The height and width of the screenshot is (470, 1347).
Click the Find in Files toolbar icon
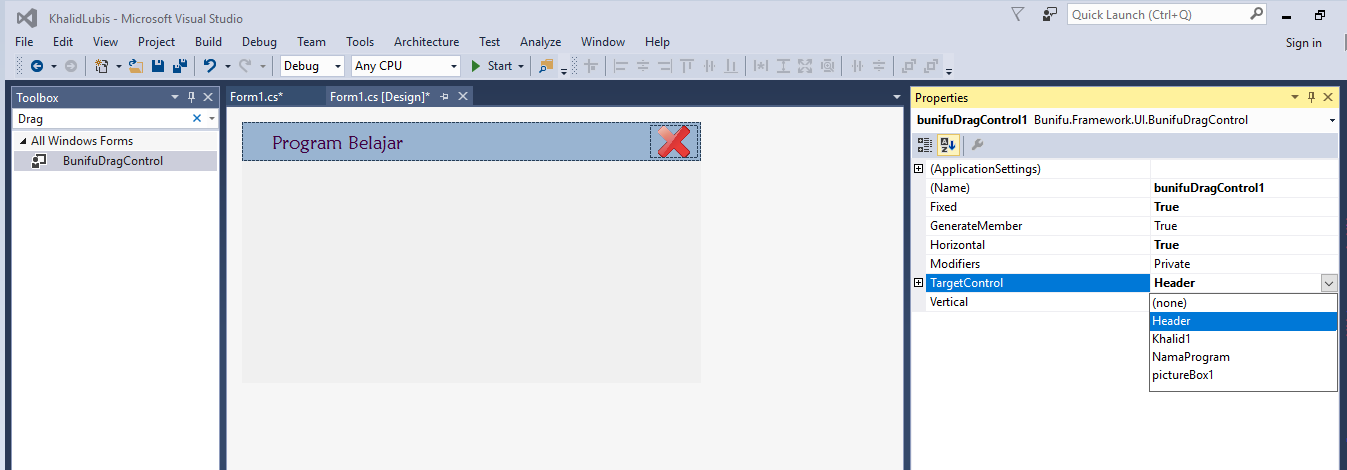tap(546, 66)
